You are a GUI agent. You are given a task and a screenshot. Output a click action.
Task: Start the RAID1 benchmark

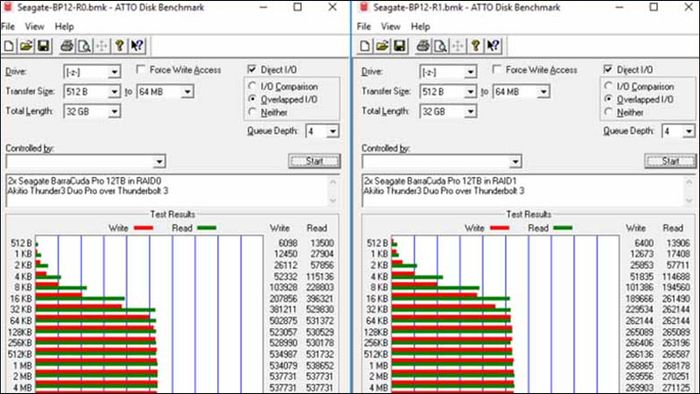(670, 161)
